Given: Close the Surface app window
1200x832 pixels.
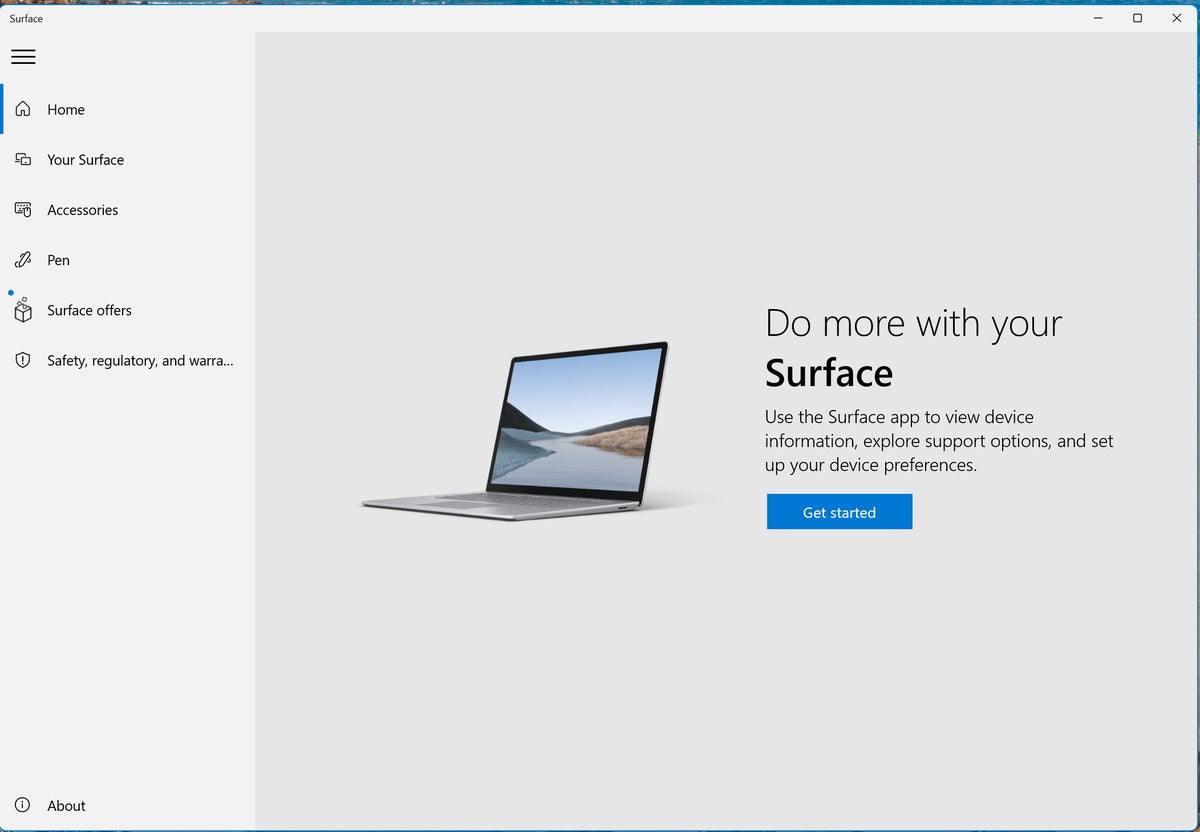Looking at the screenshot, I should point(1176,18).
